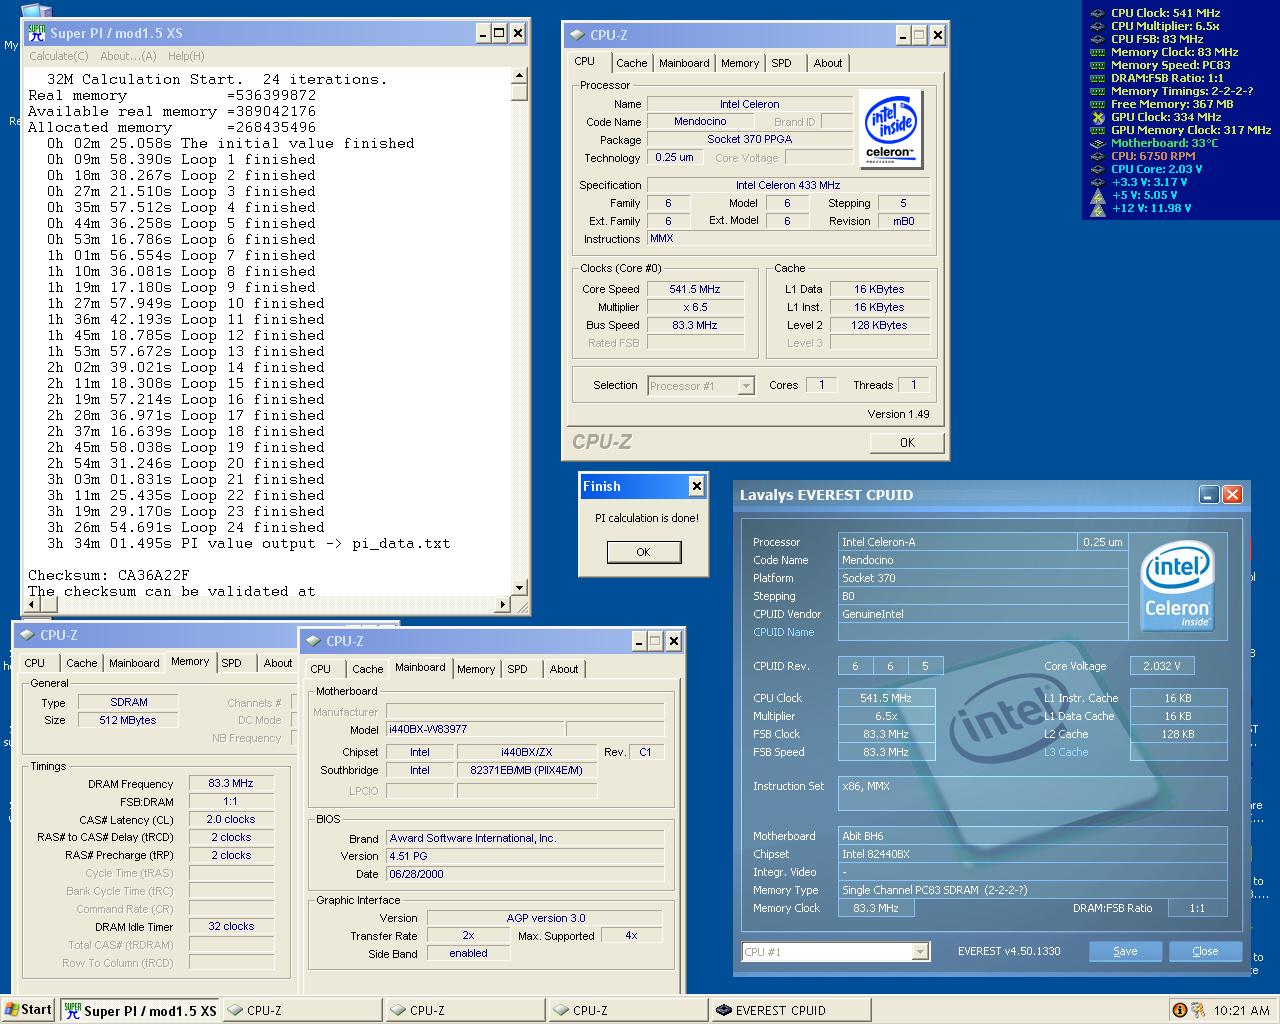The width and height of the screenshot is (1280, 1024).
Task: Click the DRAM:FSB Ratio OSD icon
Action: pyautogui.click(x=1097, y=78)
